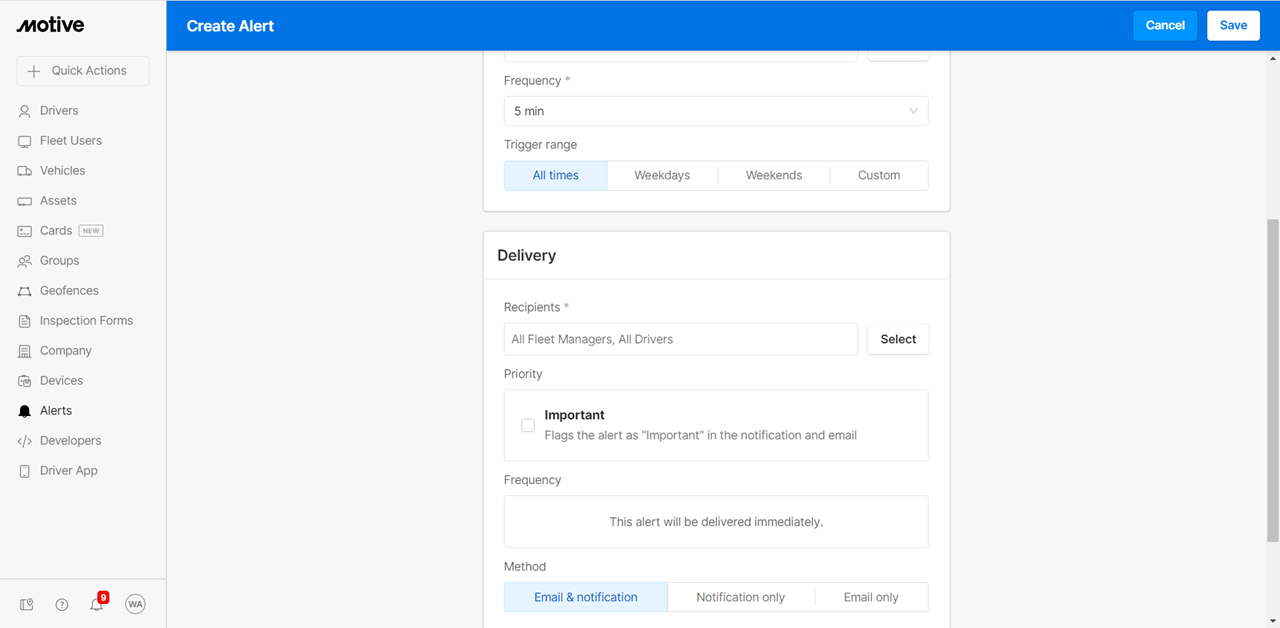Image resolution: width=1280 pixels, height=628 pixels.
Task: Open the map panel icon at bottom left
Action: pos(27,604)
